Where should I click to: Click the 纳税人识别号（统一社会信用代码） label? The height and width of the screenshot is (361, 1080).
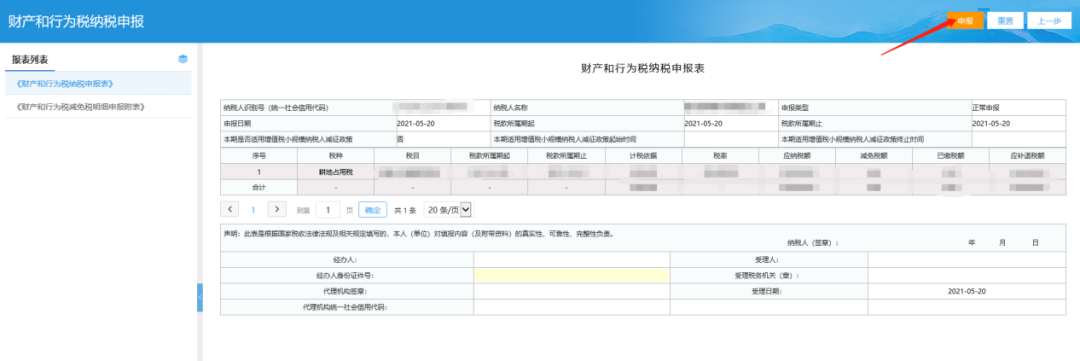pos(276,108)
